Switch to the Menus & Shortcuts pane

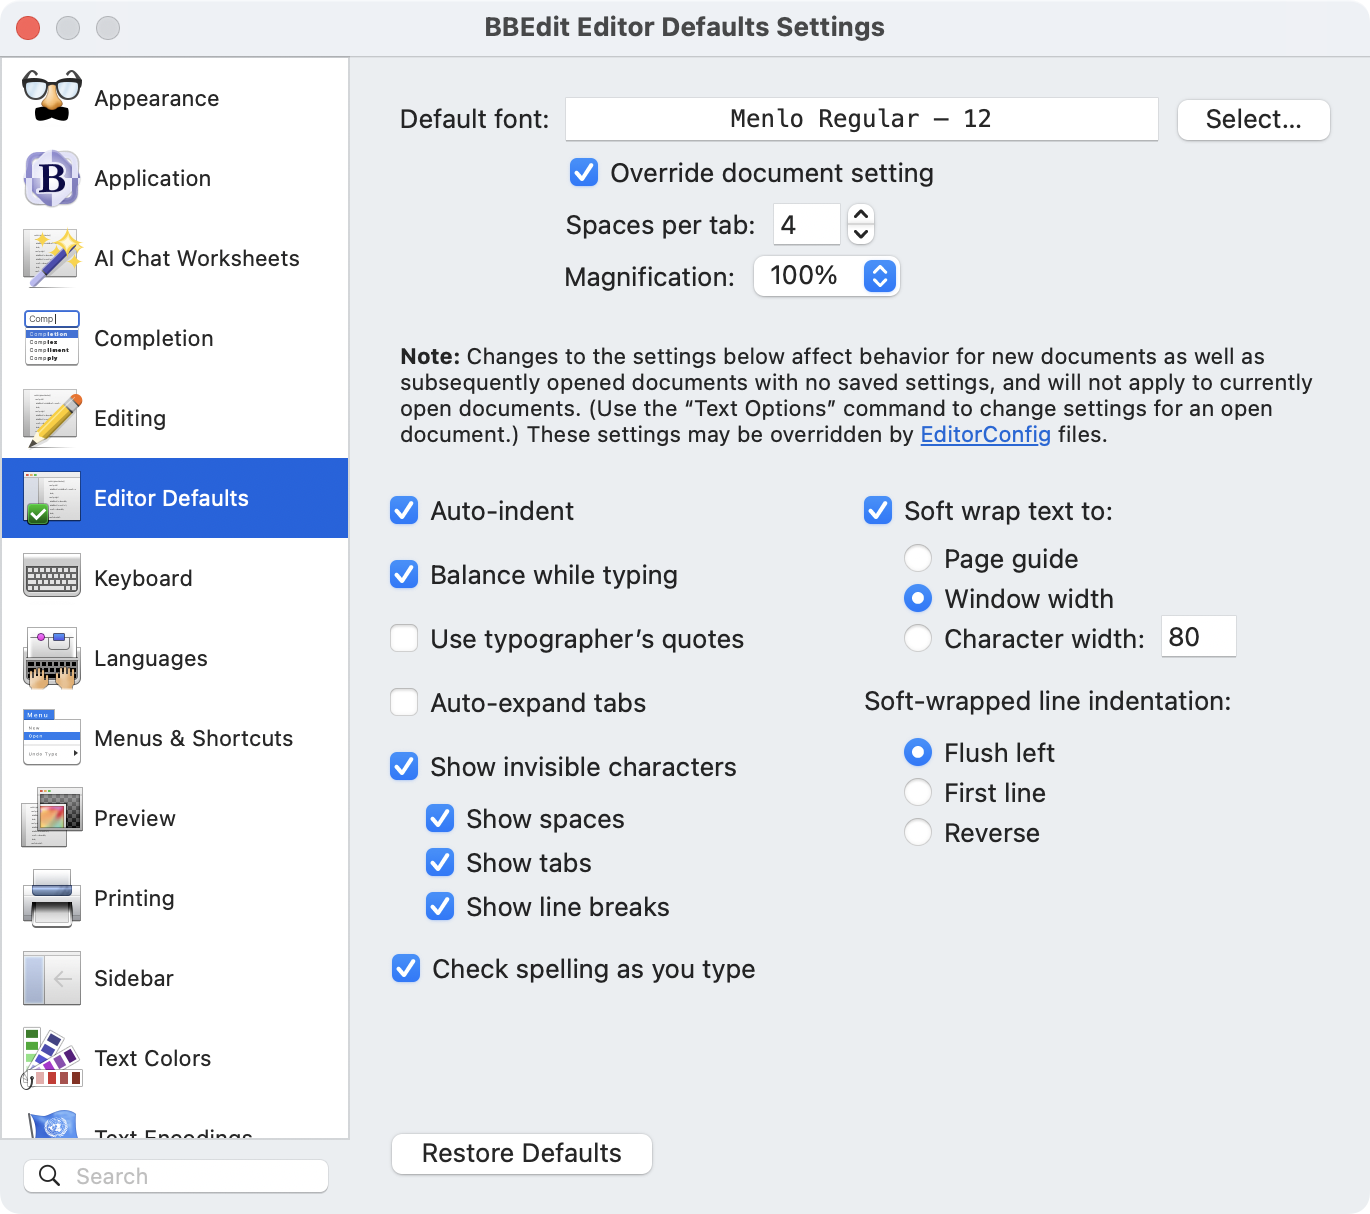(x=193, y=738)
